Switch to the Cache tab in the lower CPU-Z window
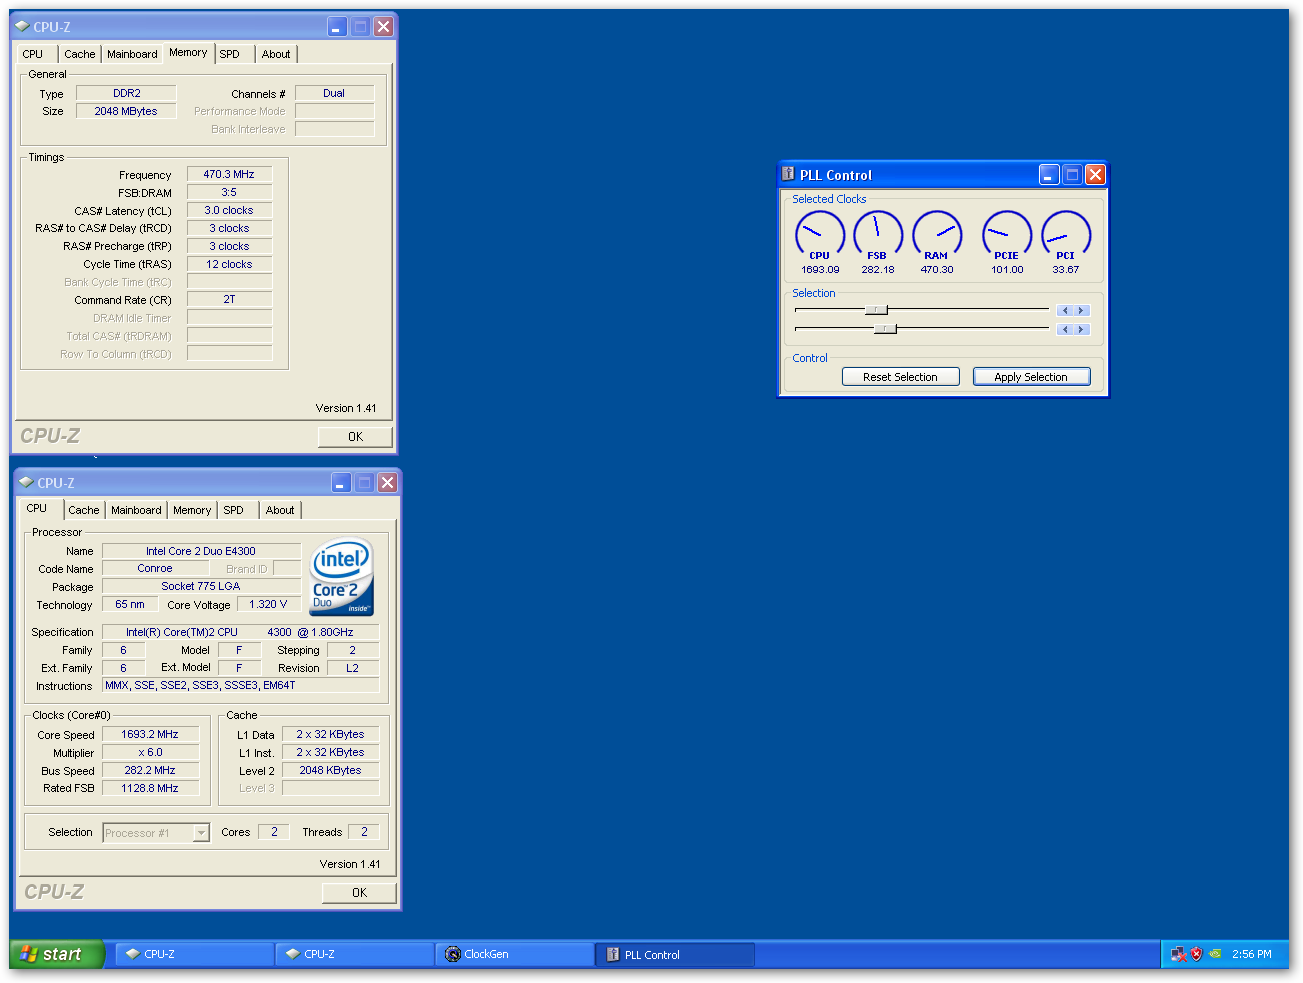Viewport: 1303px width, 983px height. coord(84,510)
